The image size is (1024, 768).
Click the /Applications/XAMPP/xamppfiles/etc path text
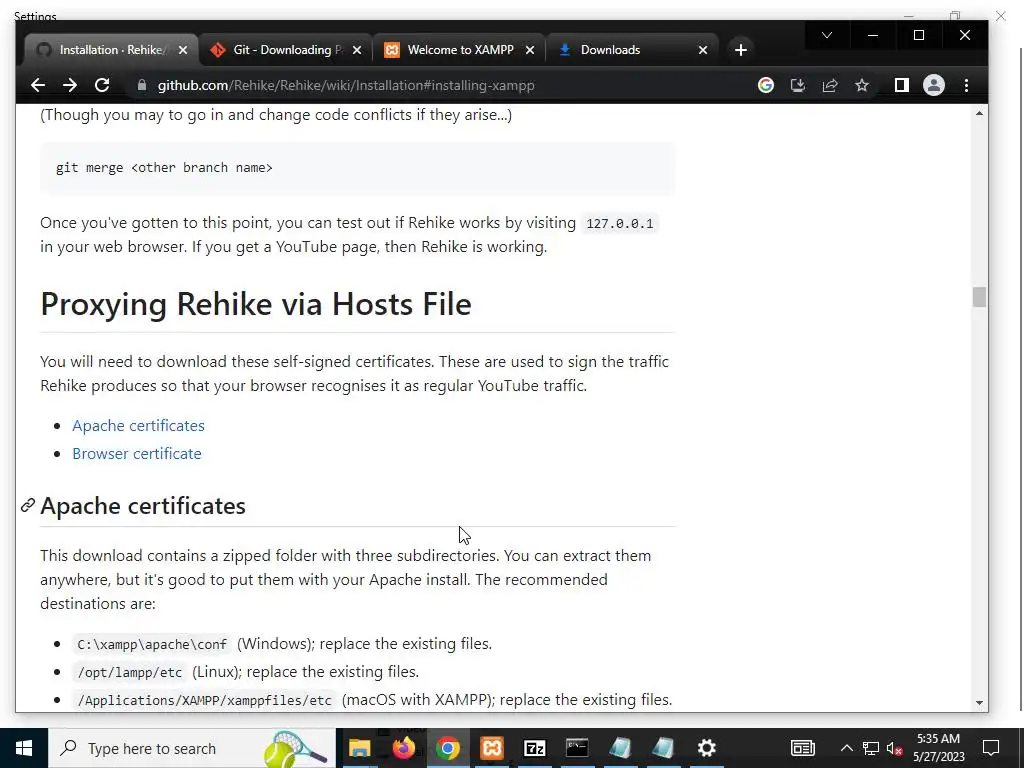(x=204, y=701)
